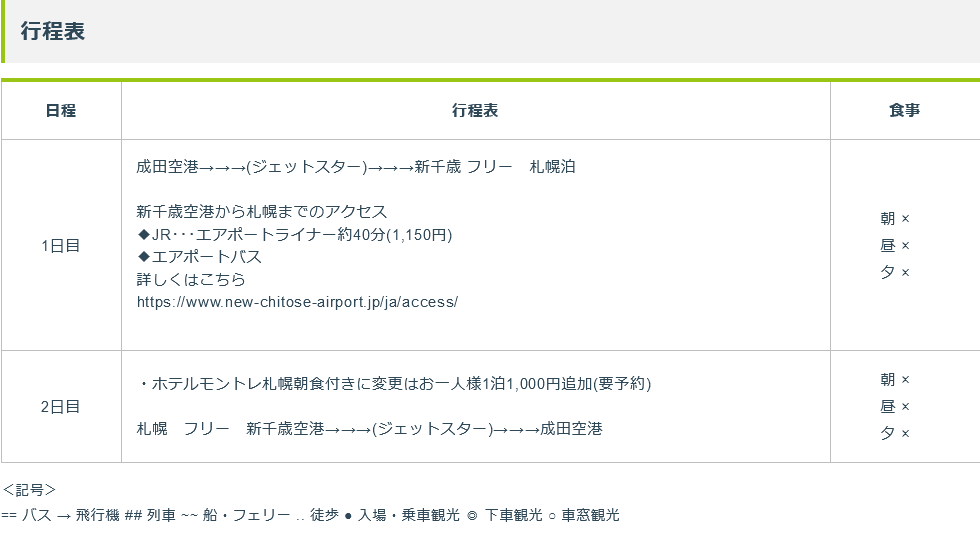Screen dimensions: 980x533
Task: Select the 食事 column header
Action: [x=904, y=111]
